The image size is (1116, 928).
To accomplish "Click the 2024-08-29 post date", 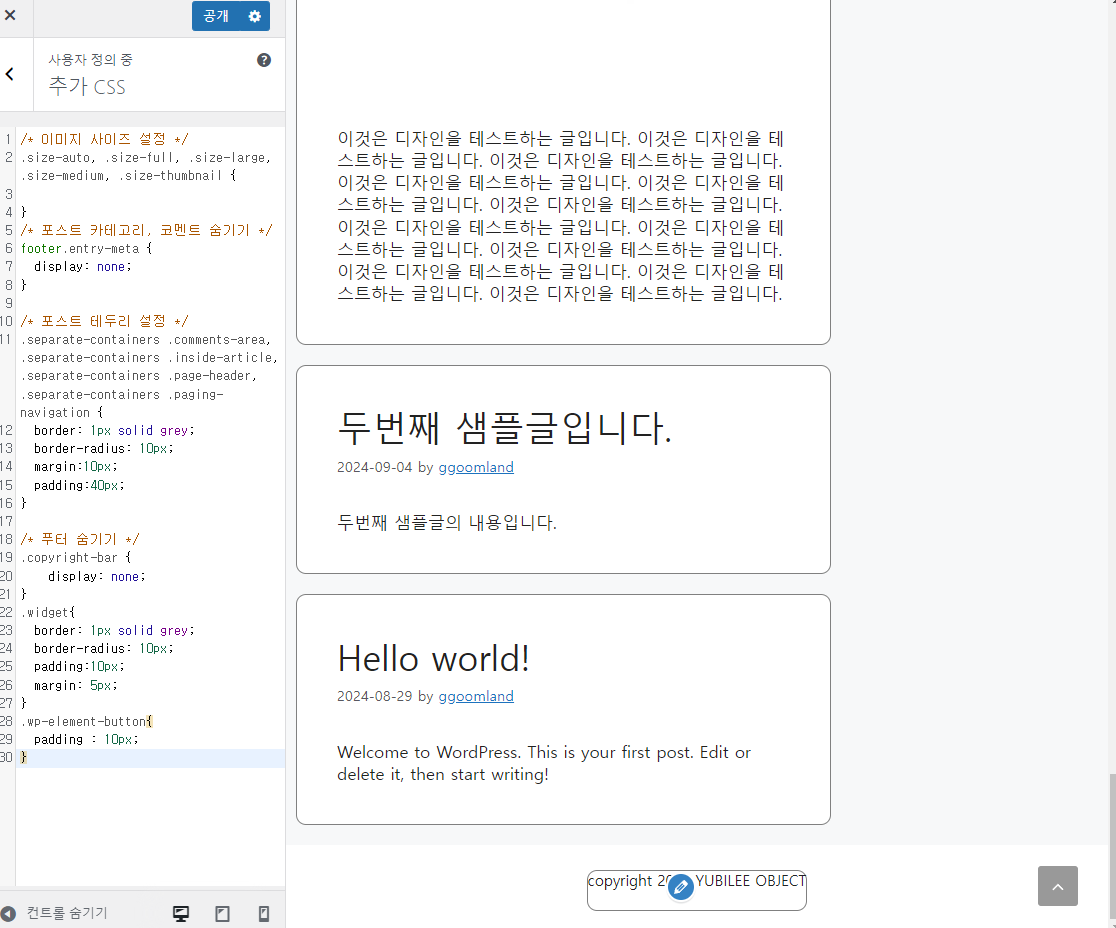I will pos(374,696).
